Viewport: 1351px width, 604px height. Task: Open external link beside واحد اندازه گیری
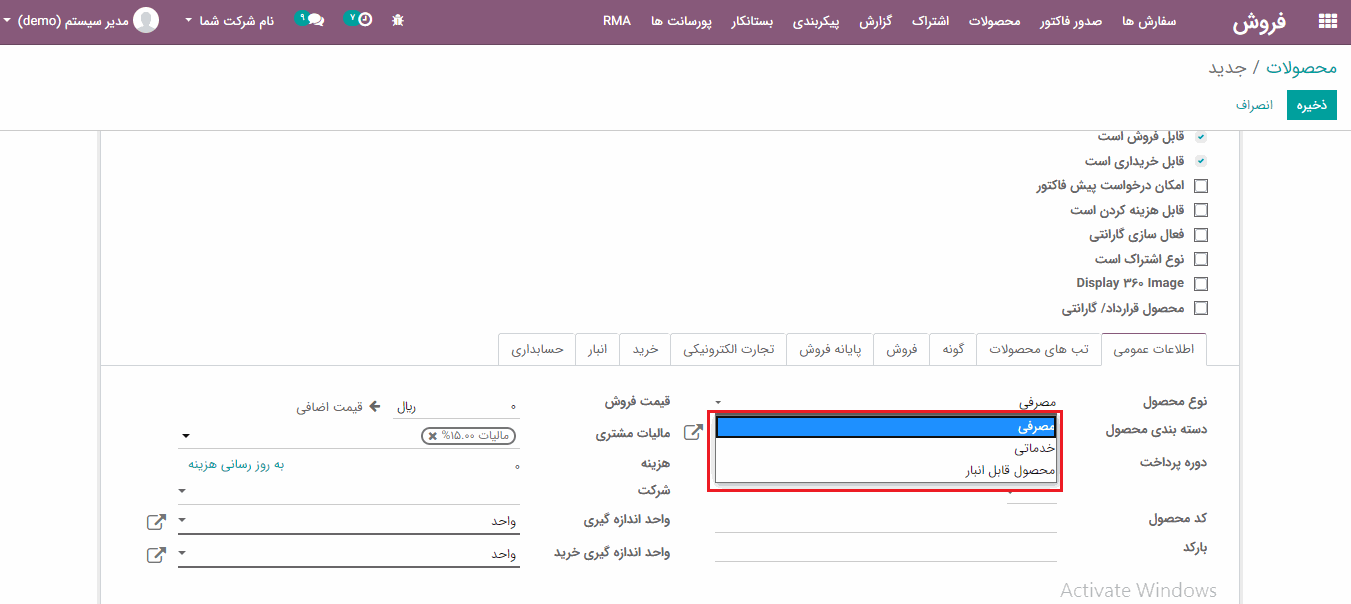[156, 521]
